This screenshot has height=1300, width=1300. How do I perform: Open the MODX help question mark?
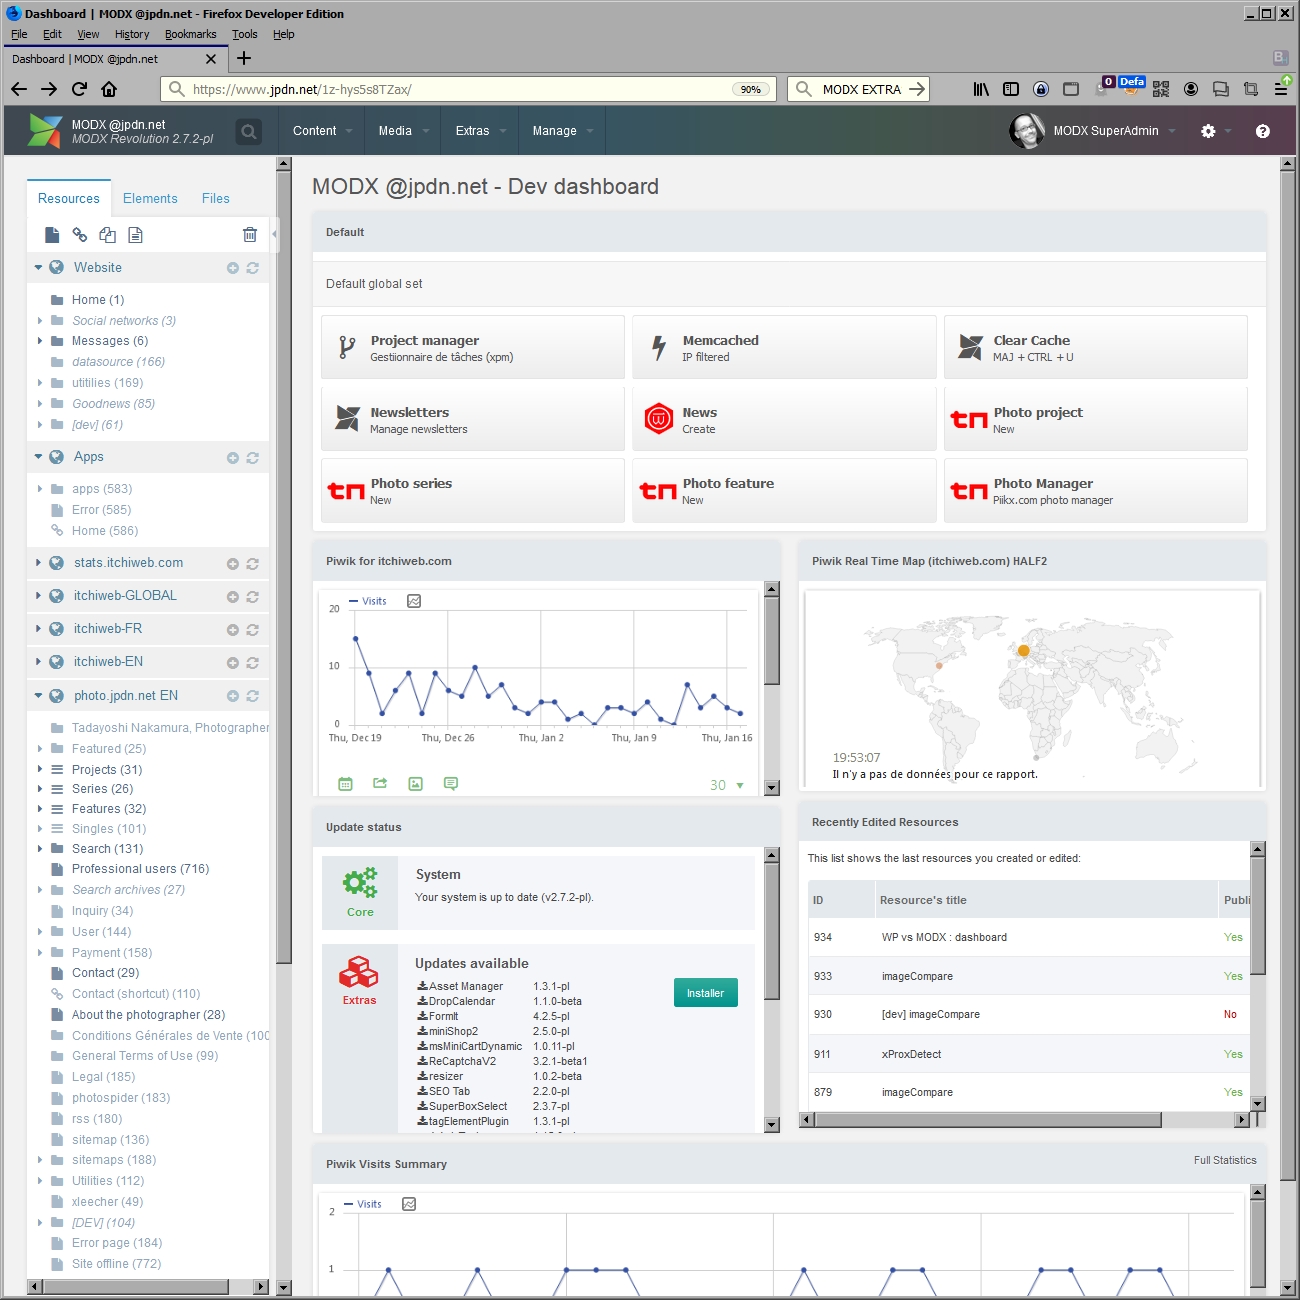[1263, 131]
